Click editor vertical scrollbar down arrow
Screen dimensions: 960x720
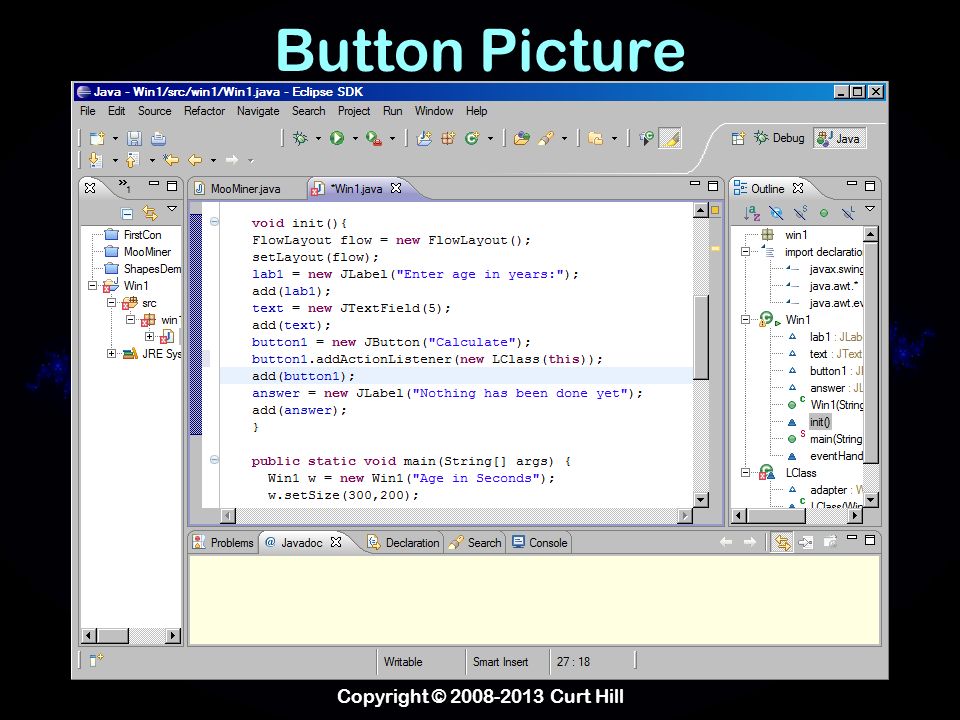(x=701, y=500)
